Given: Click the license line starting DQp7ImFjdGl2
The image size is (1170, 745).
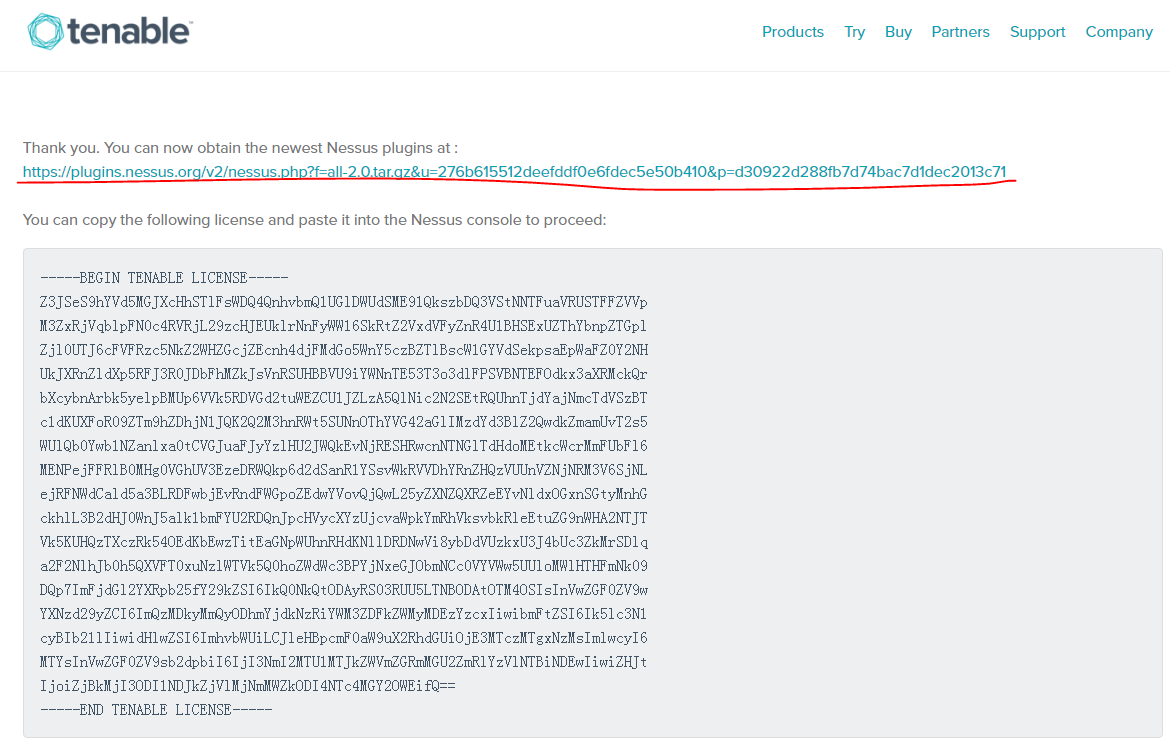Looking at the screenshot, I should (x=343, y=590).
